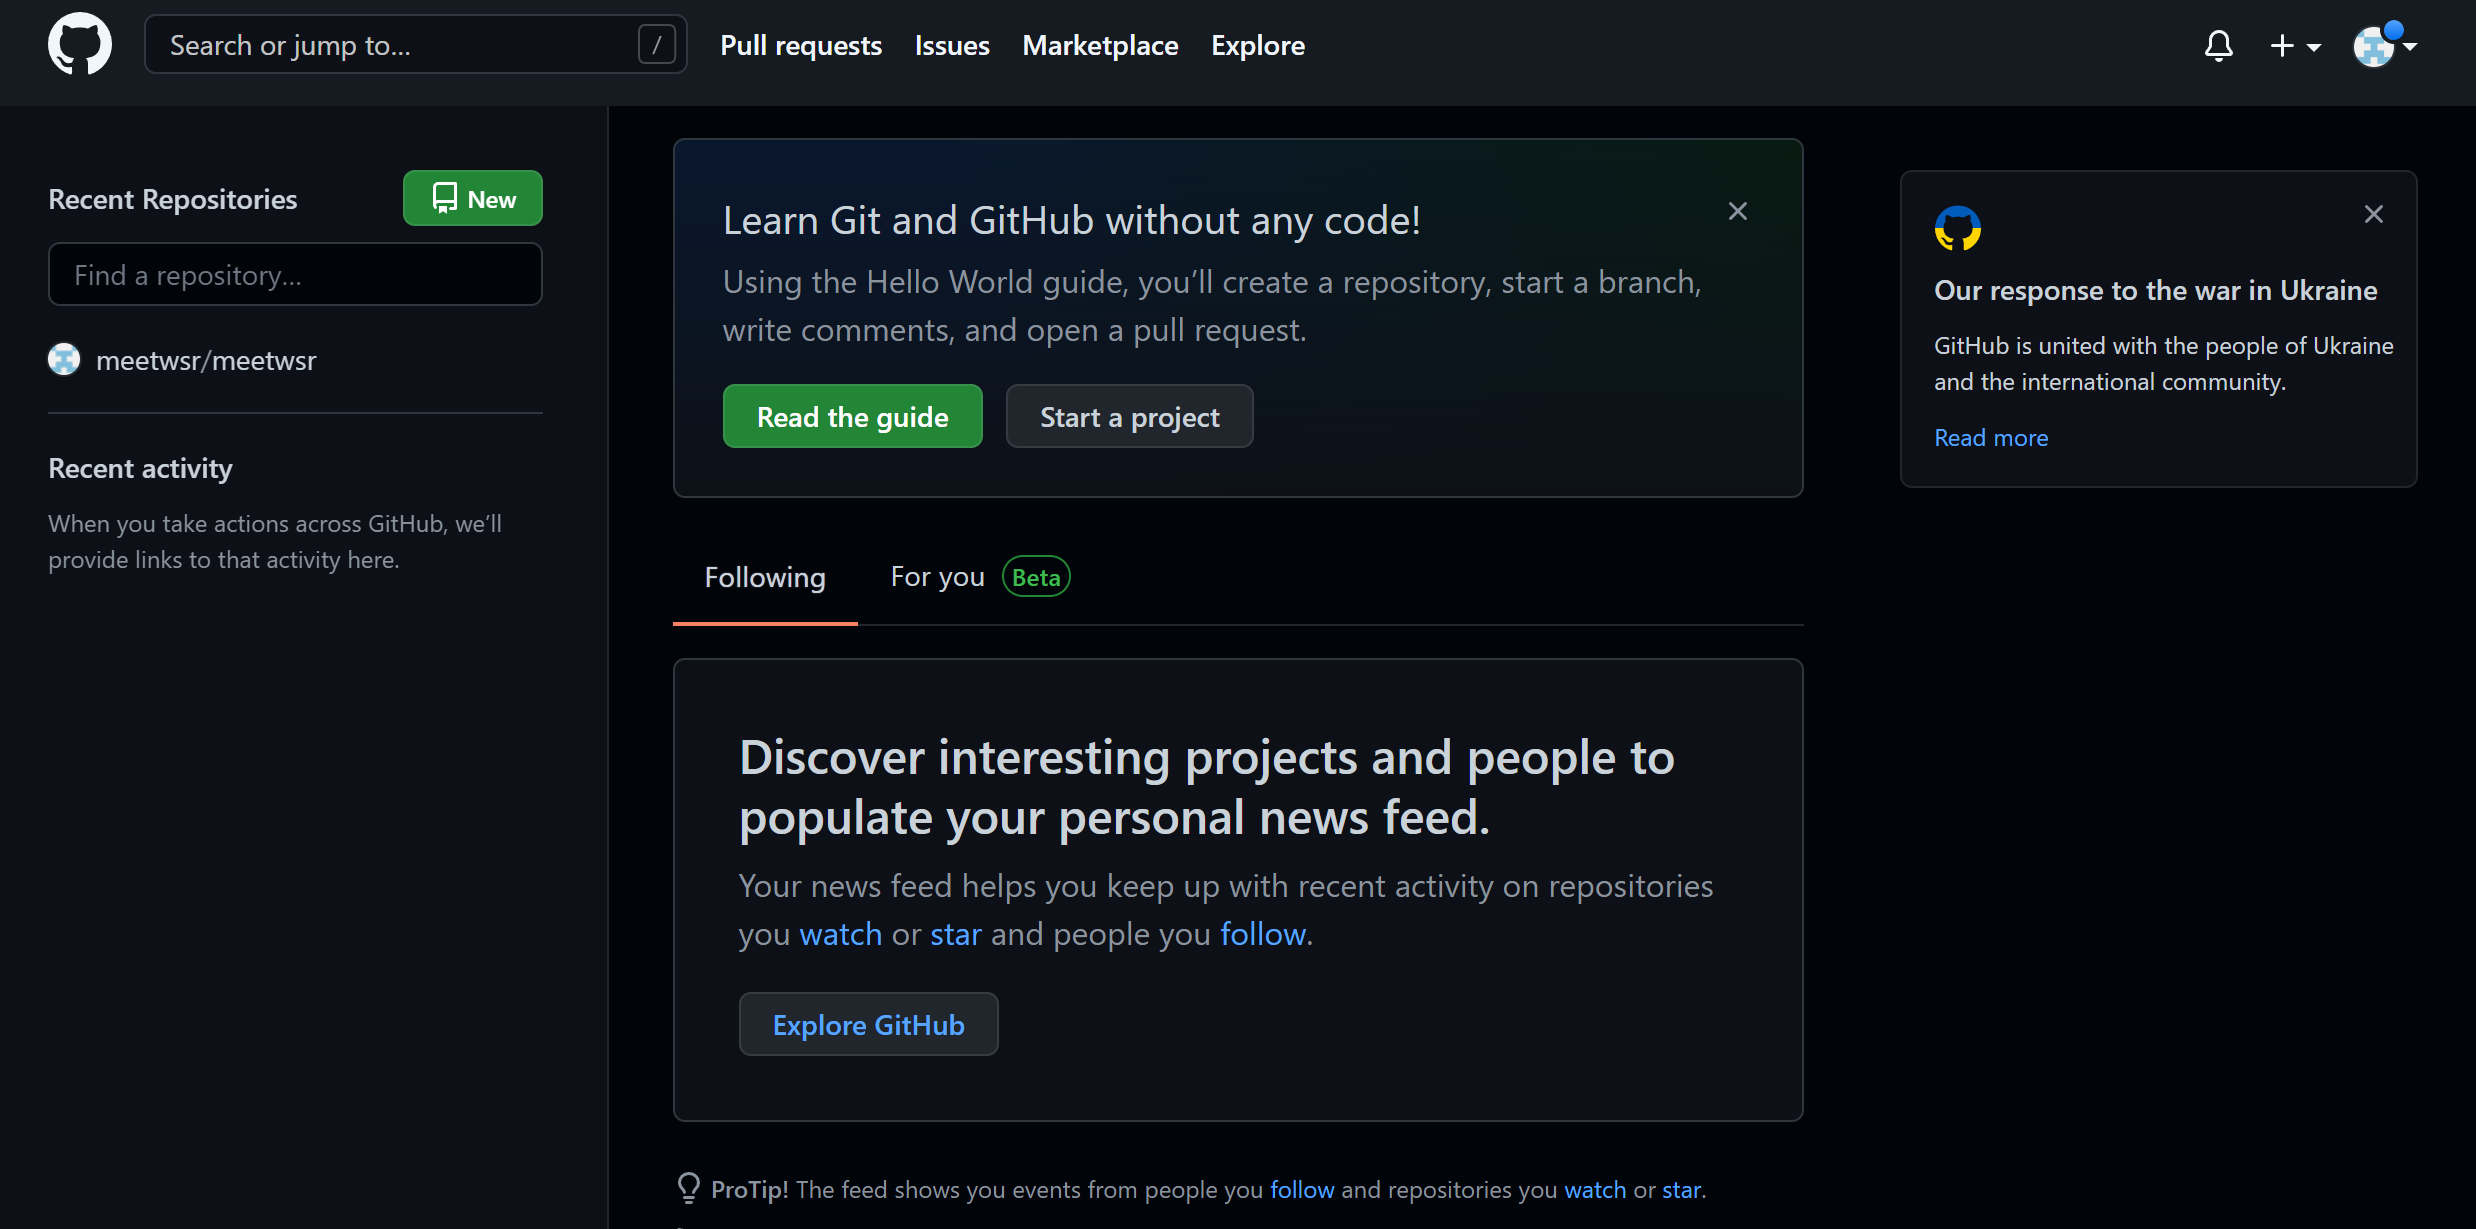Image resolution: width=2476 pixels, height=1229 pixels.
Task: Open the user avatar profile menu
Action: click(2385, 45)
